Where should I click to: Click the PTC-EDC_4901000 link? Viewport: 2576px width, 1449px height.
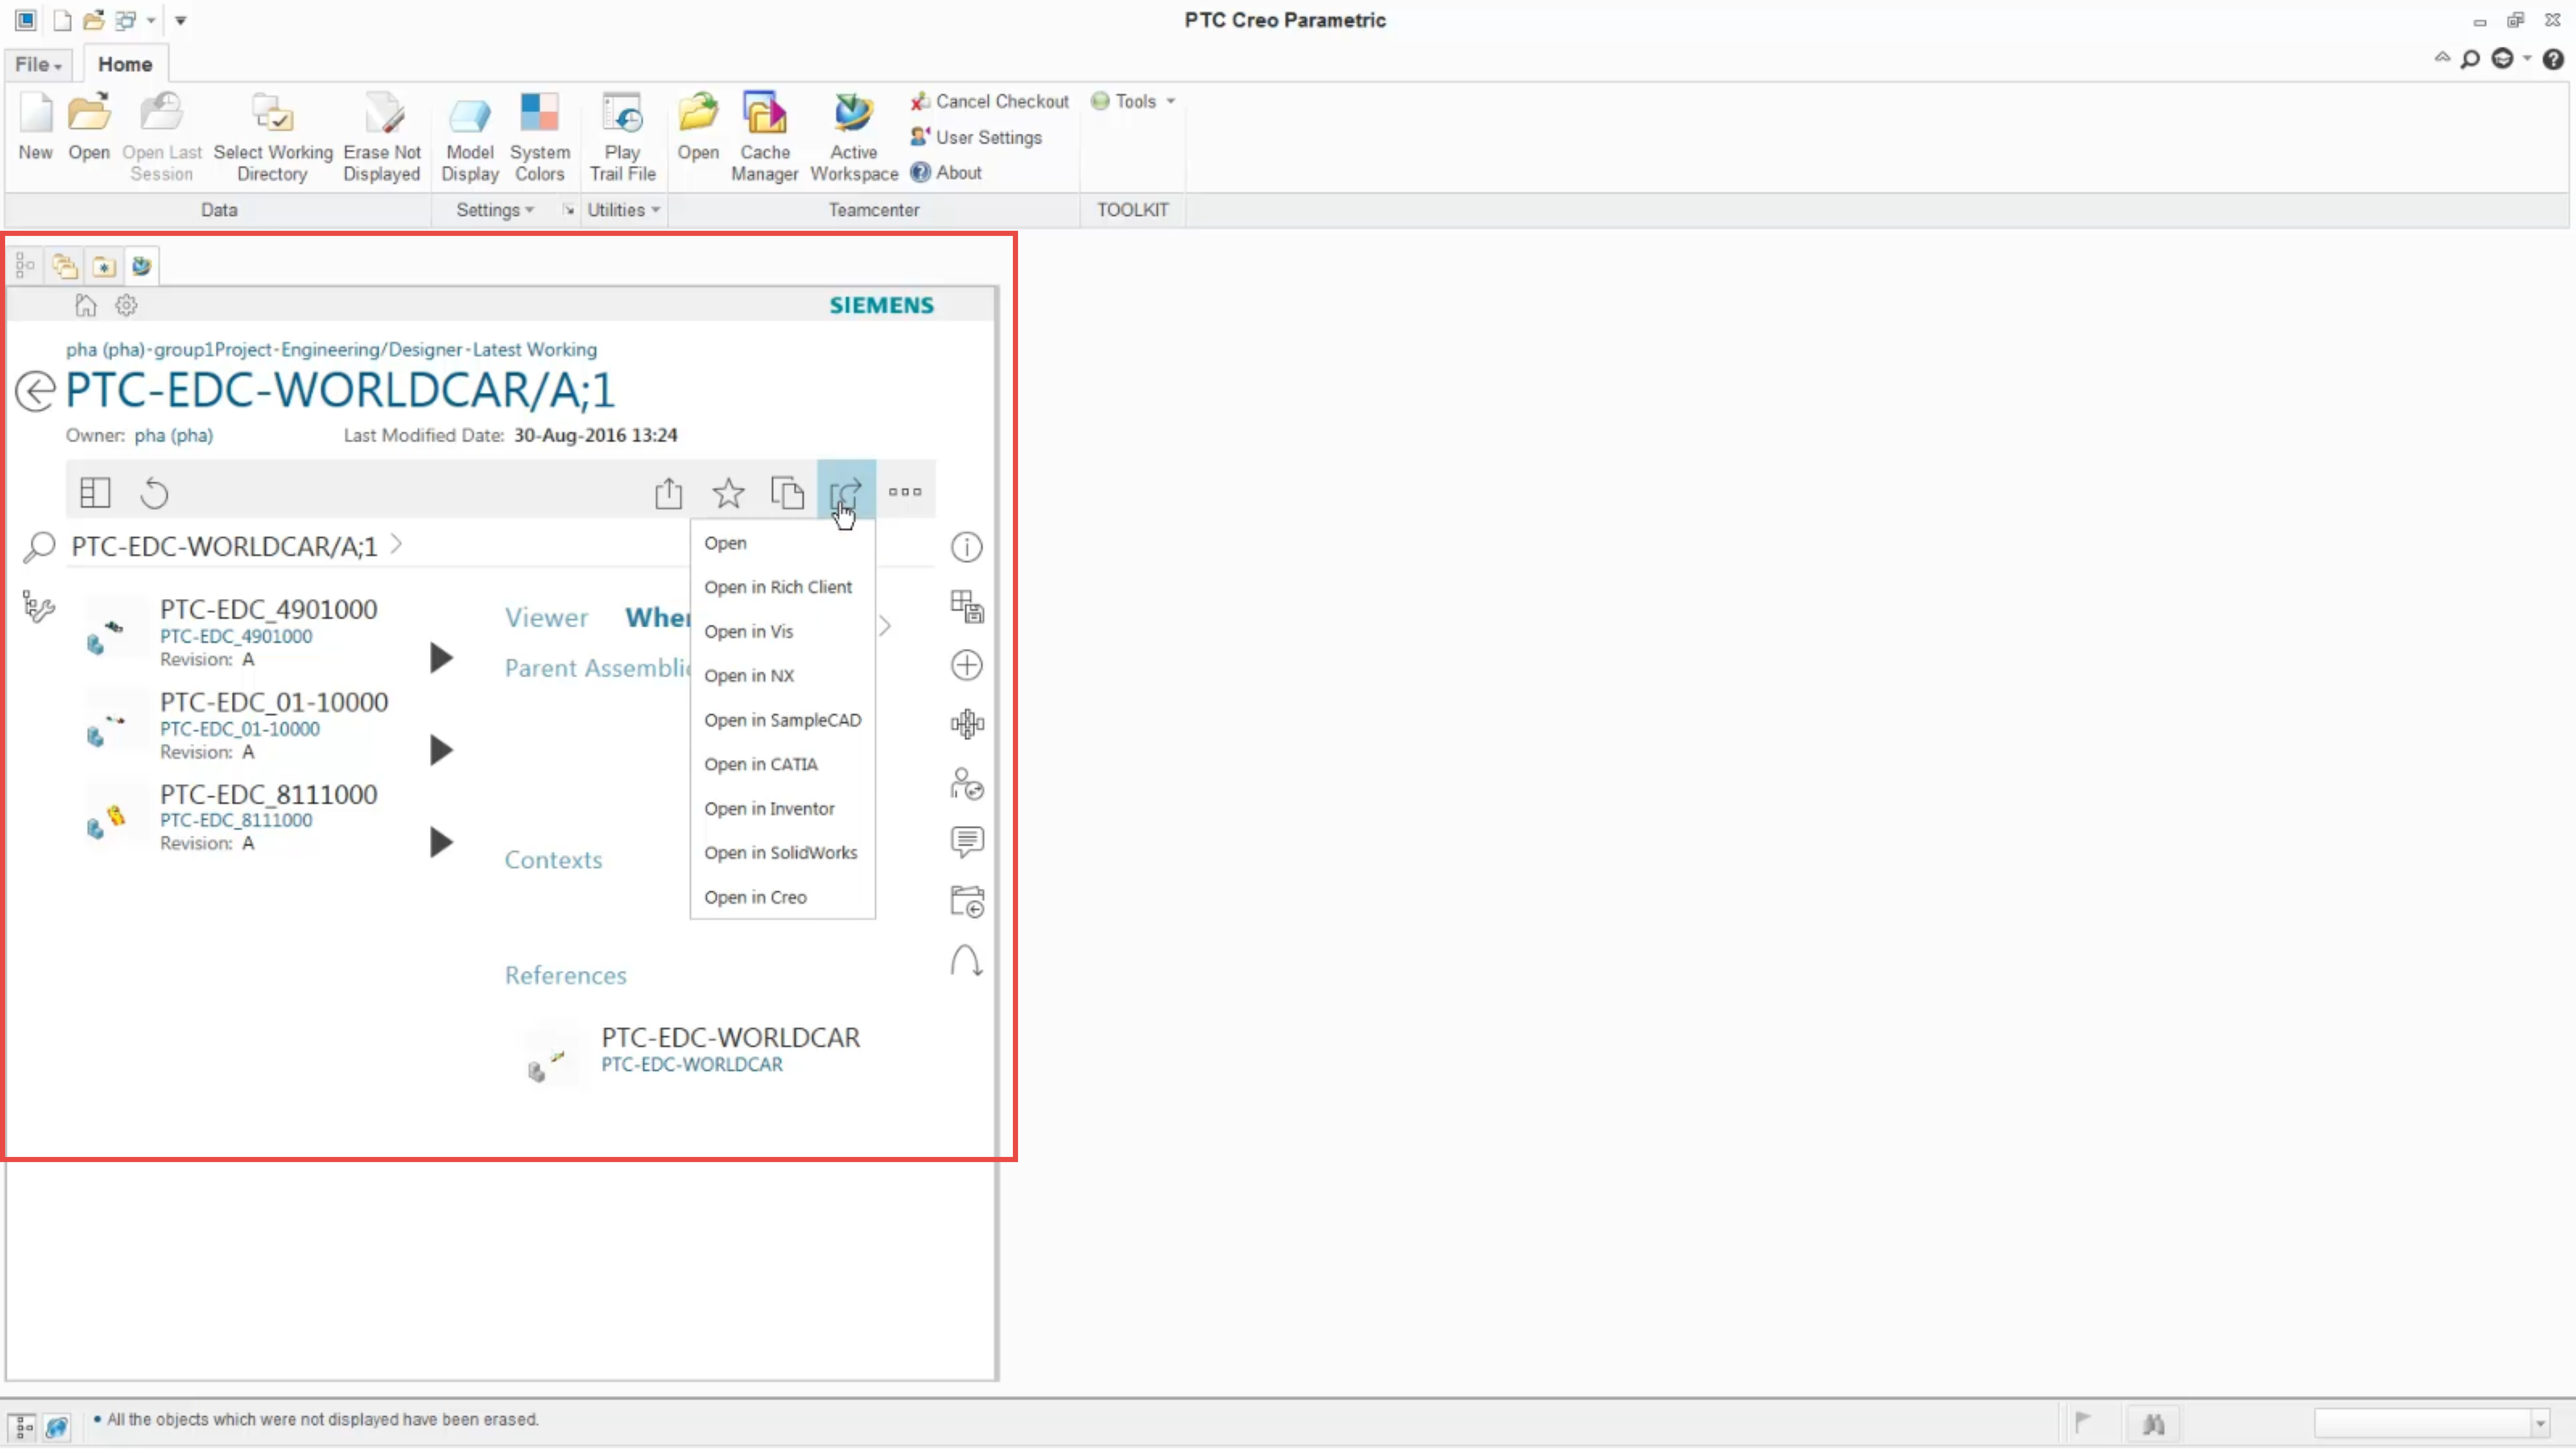236,636
